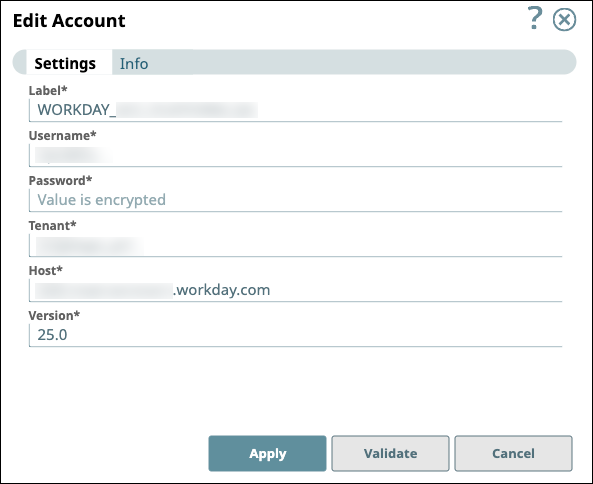The height and width of the screenshot is (484, 593).
Task: Click the Label* field caption
Action: [48, 90]
